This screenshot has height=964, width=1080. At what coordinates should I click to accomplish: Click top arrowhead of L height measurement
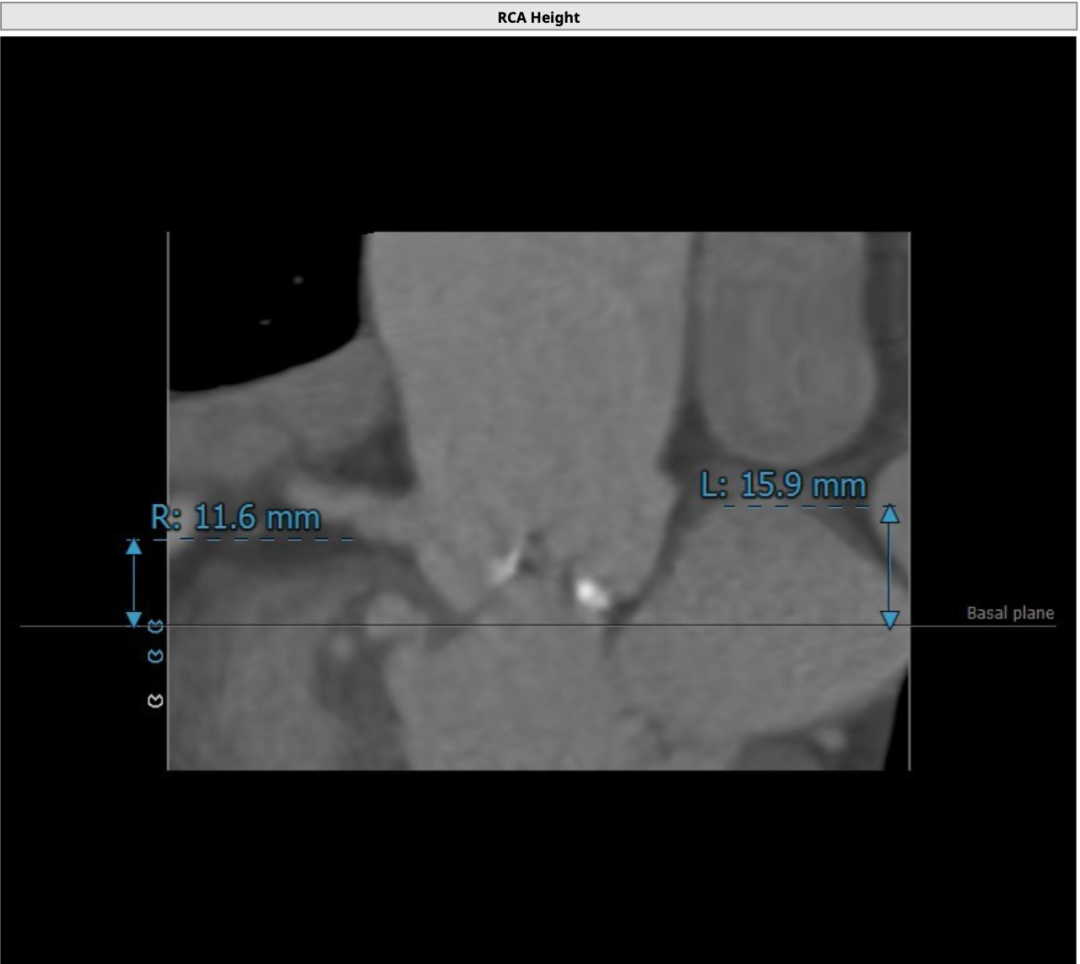pos(889,514)
